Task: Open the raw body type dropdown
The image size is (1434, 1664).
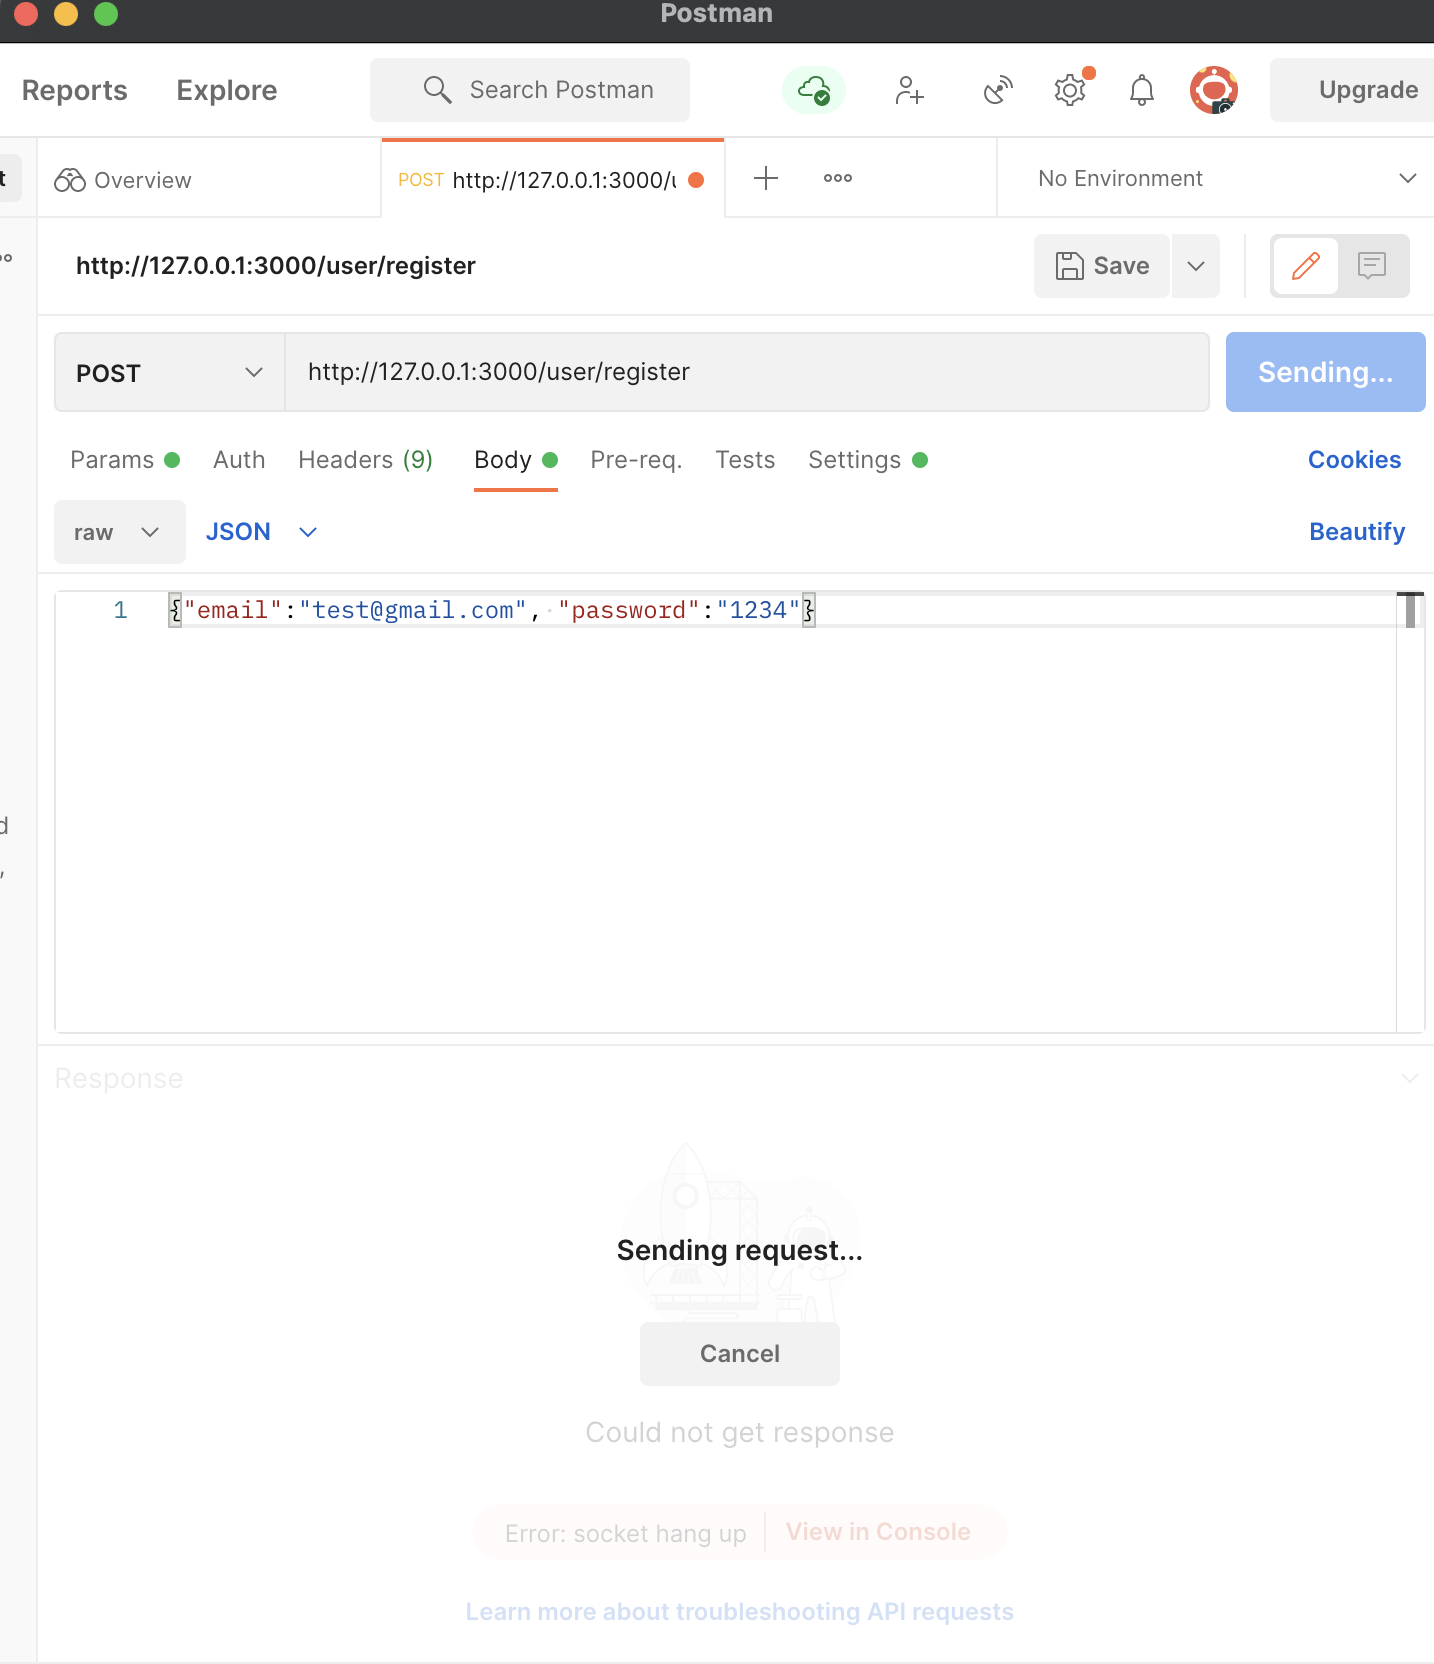Action: 120,532
